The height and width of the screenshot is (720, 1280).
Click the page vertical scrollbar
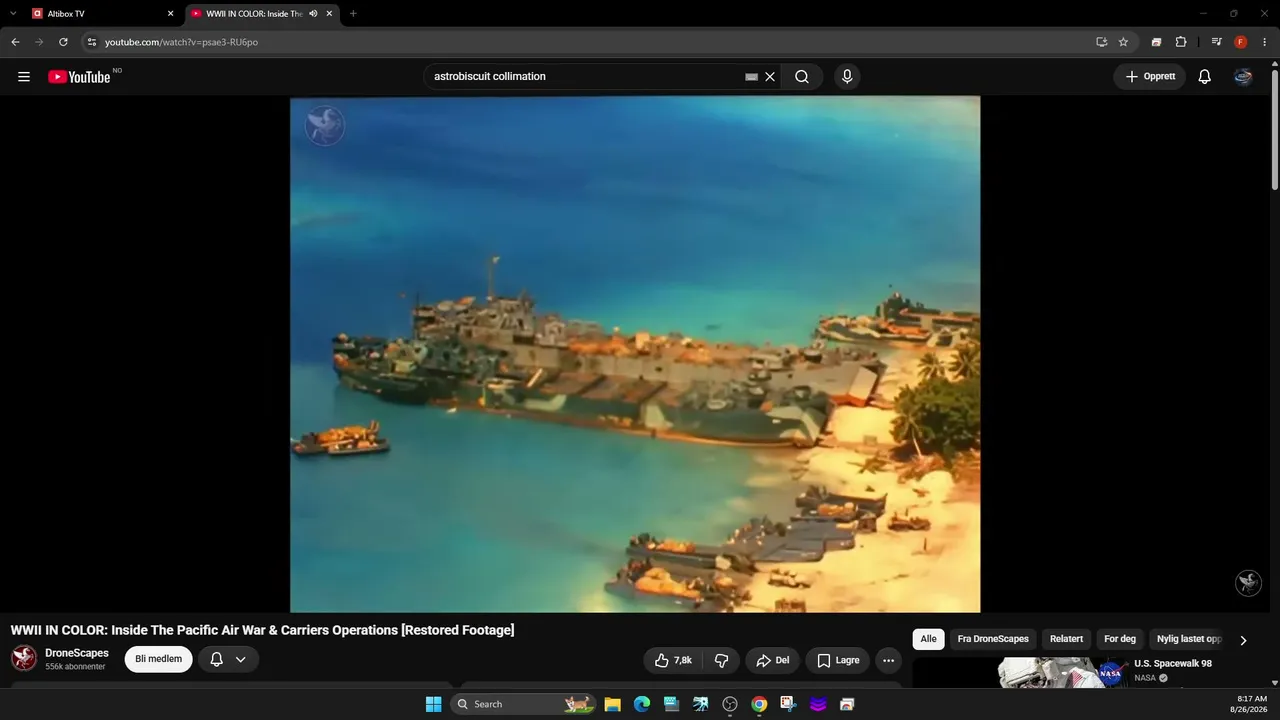tap(1274, 128)
